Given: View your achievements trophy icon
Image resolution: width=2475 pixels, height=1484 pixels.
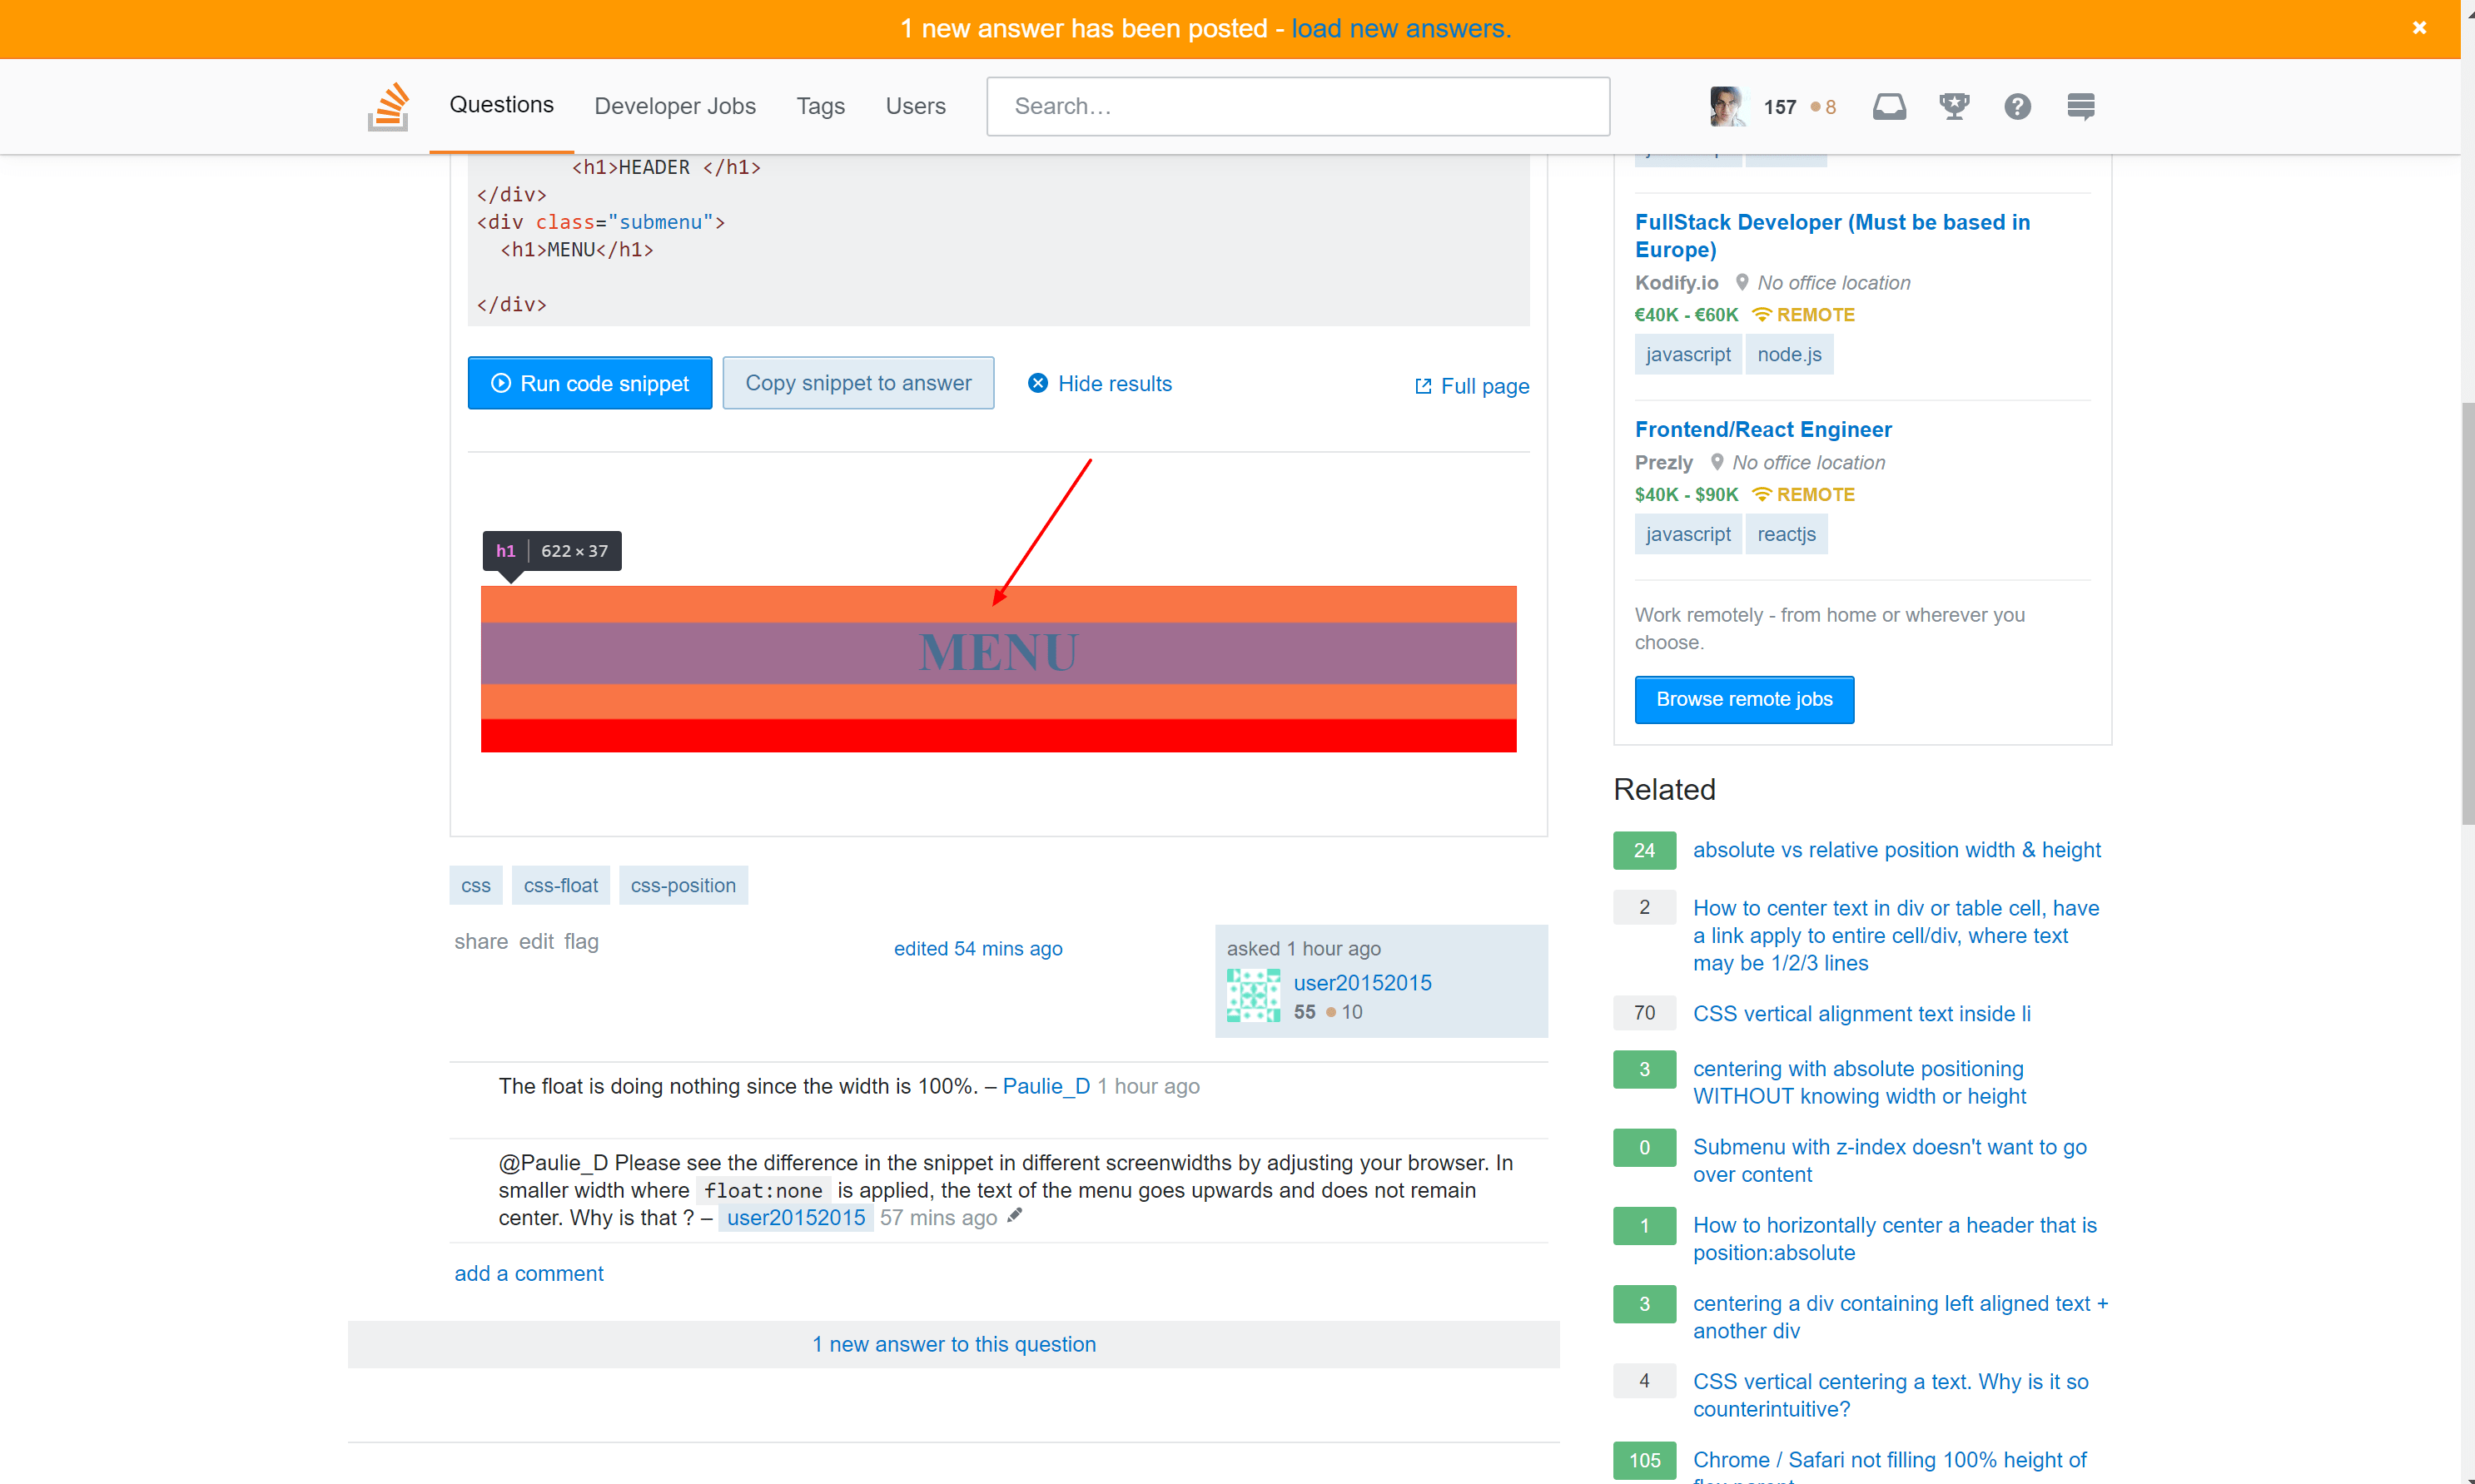Looking at the screenshot, I should tap(1954, 106).
